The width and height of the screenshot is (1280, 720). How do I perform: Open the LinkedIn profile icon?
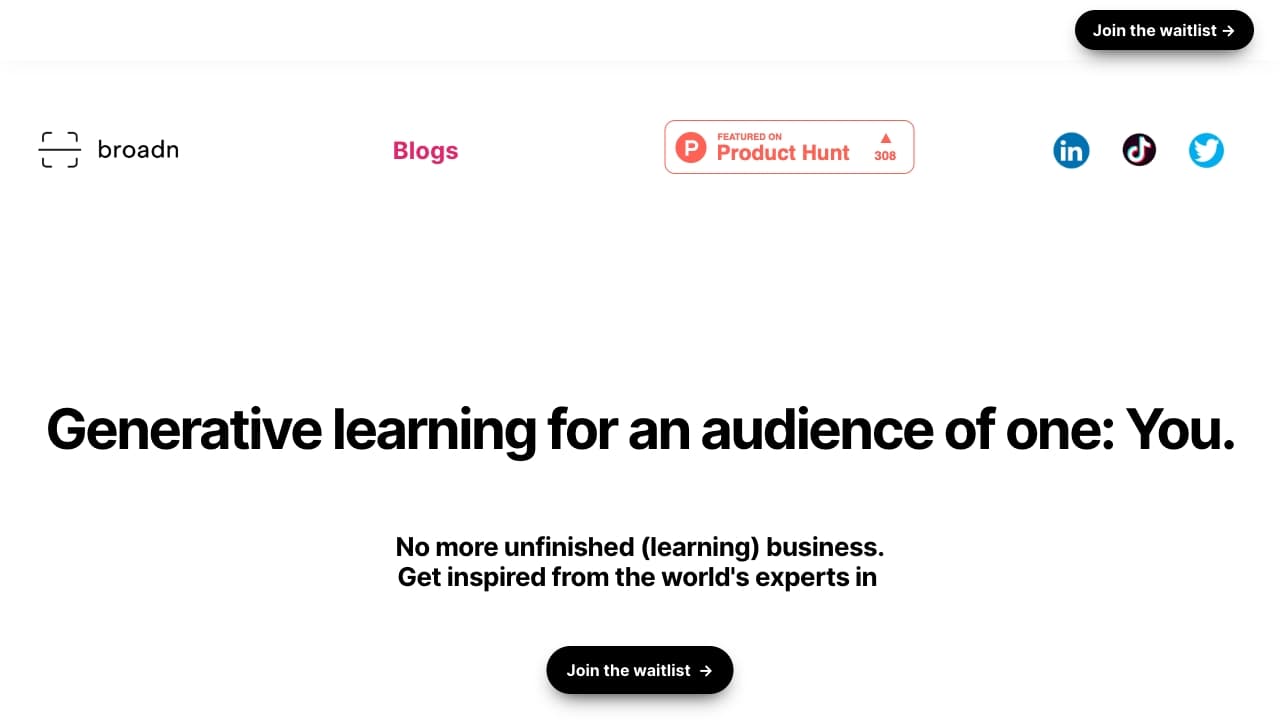(1071, 151)
